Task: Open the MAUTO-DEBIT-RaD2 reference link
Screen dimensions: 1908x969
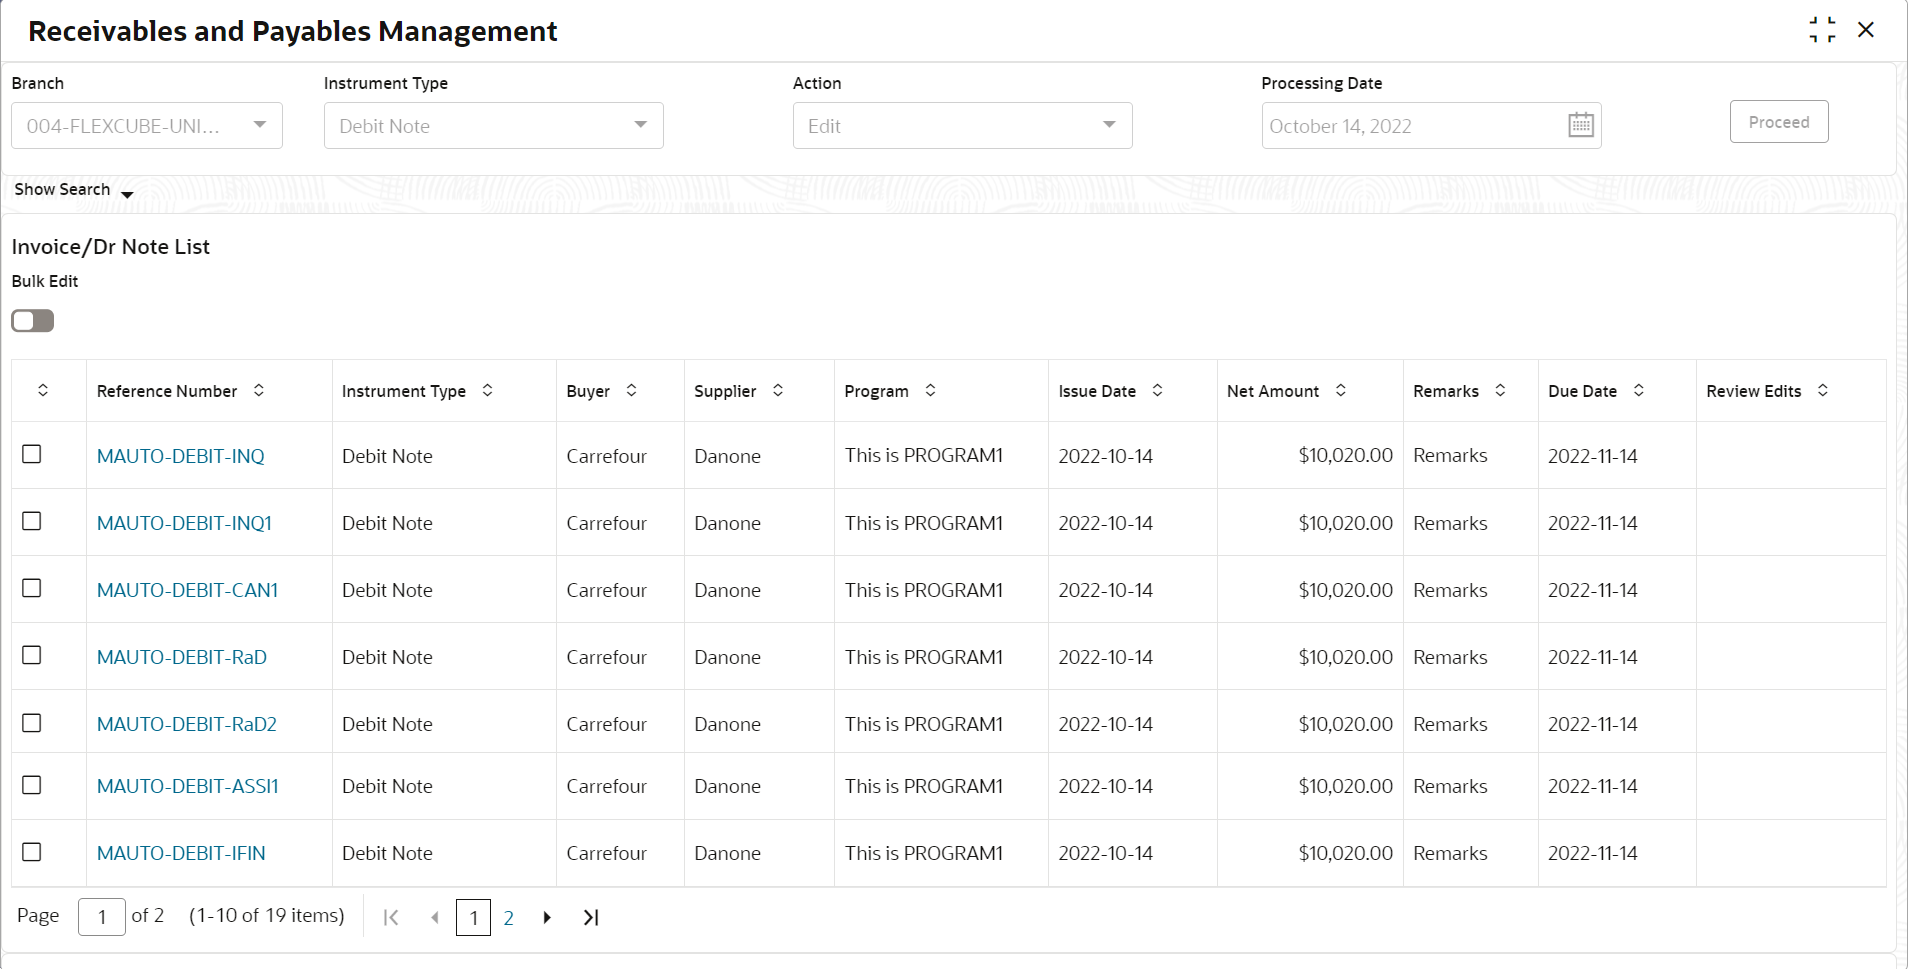Action: click(187, 724)
